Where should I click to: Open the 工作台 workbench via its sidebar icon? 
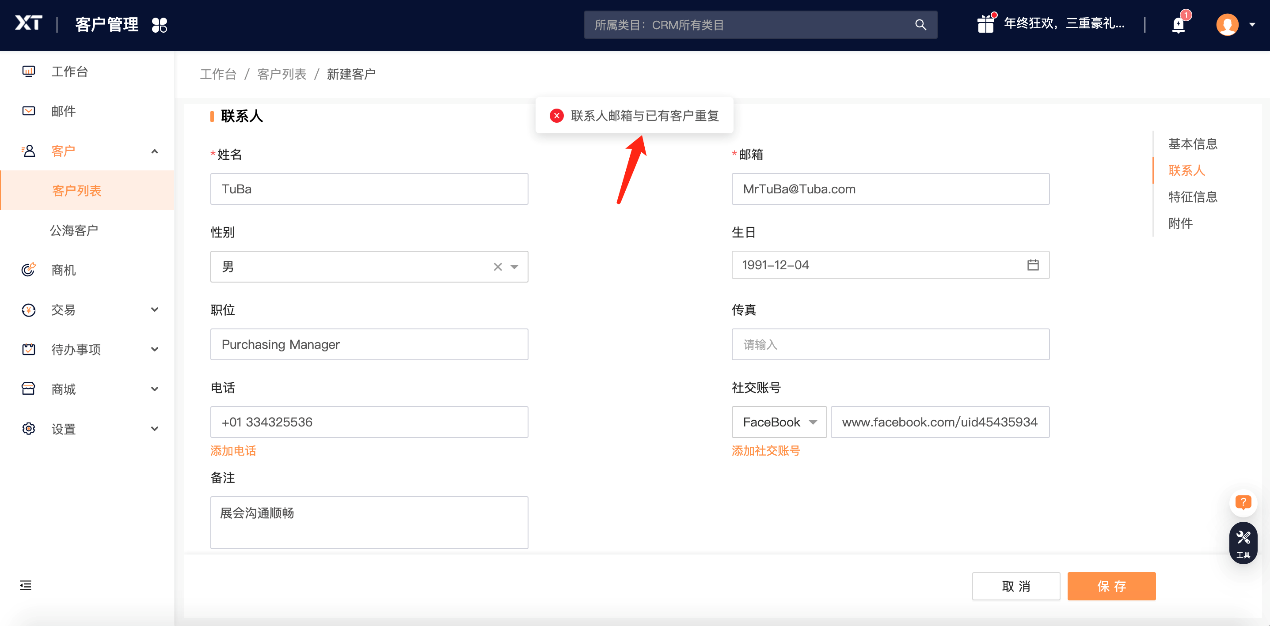coord(28,71)
